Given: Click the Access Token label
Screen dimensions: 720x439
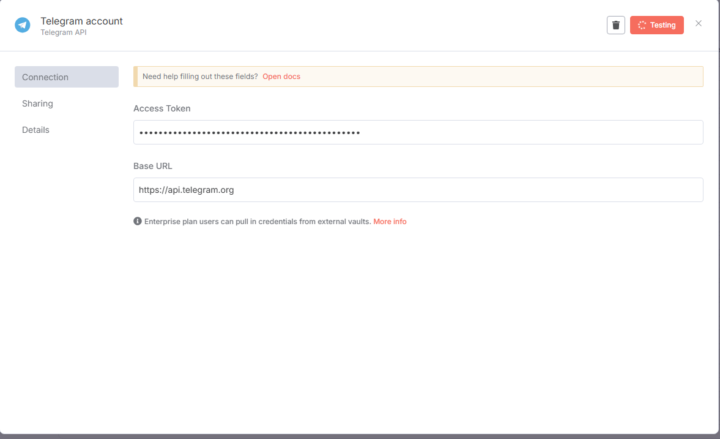Looking at the screenshot, I should [162, 108].
